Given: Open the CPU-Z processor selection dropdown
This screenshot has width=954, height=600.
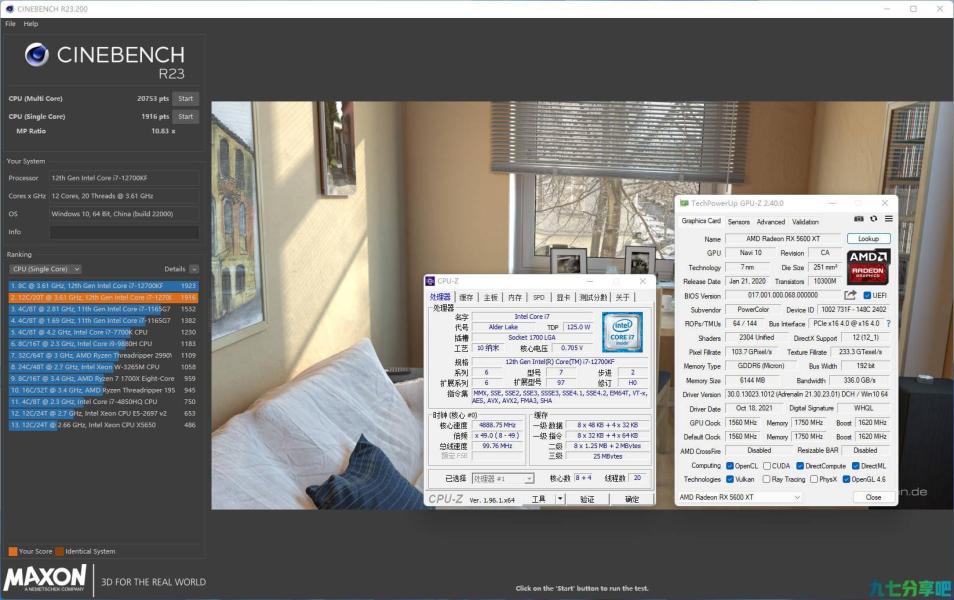Looking at the screenshot, I should point(503,478).
